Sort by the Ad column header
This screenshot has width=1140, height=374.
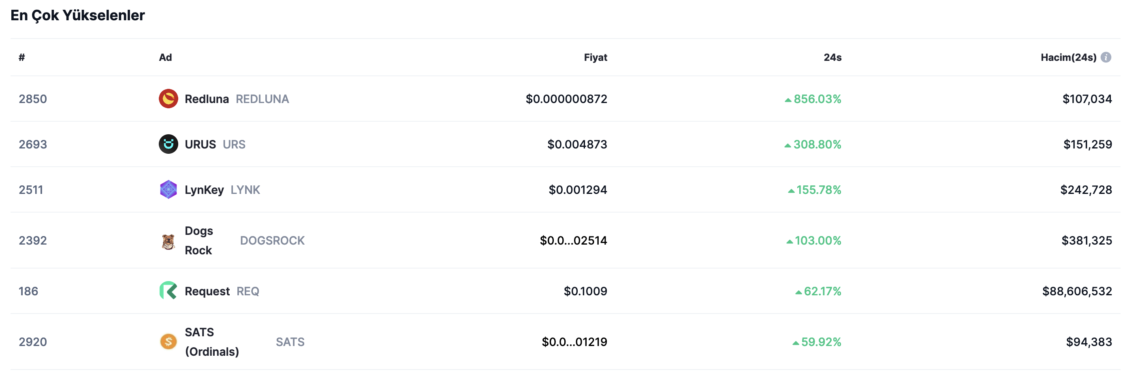tap(166, 57)
